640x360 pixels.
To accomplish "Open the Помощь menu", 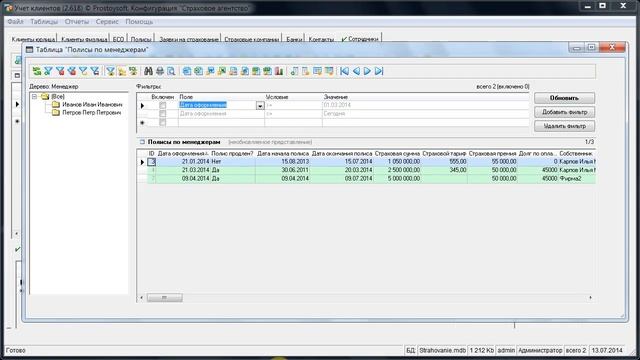I will 139,22.
